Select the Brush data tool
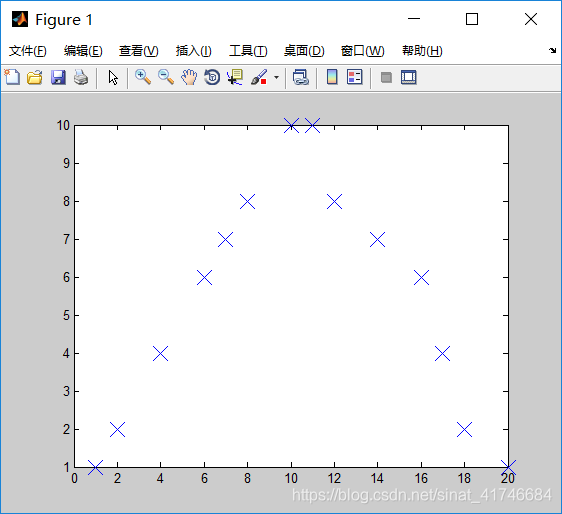This screenshot has height=514, width=562. tap(259, 77)
